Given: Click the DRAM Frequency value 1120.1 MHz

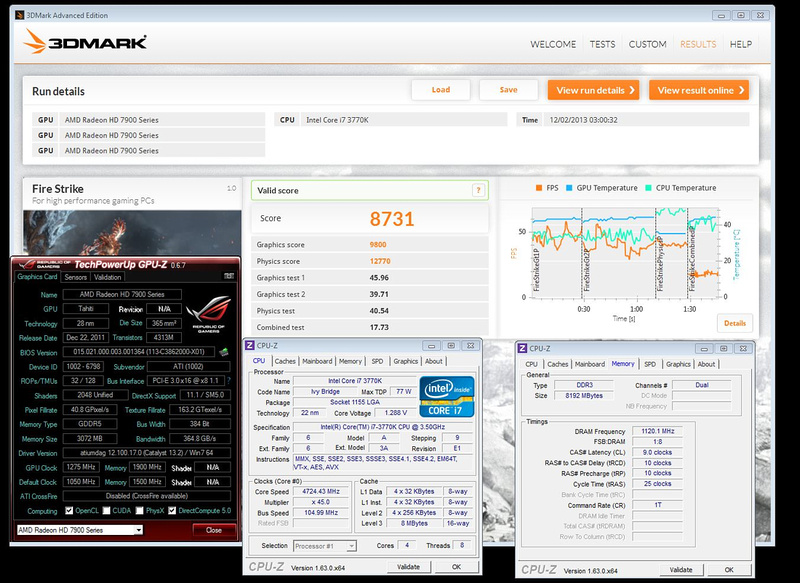Looking at the screenshot, I should [658, 432].
